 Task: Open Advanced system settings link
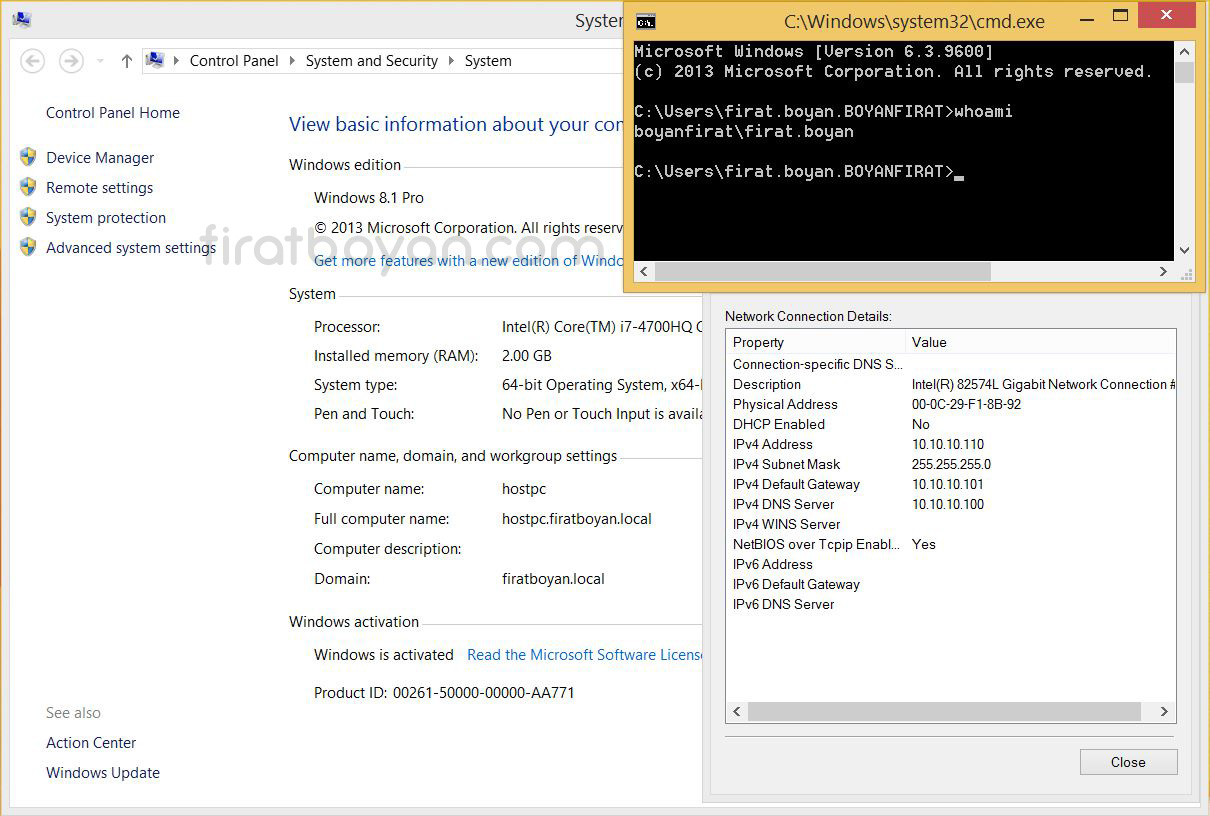click(x=131, y=248)
